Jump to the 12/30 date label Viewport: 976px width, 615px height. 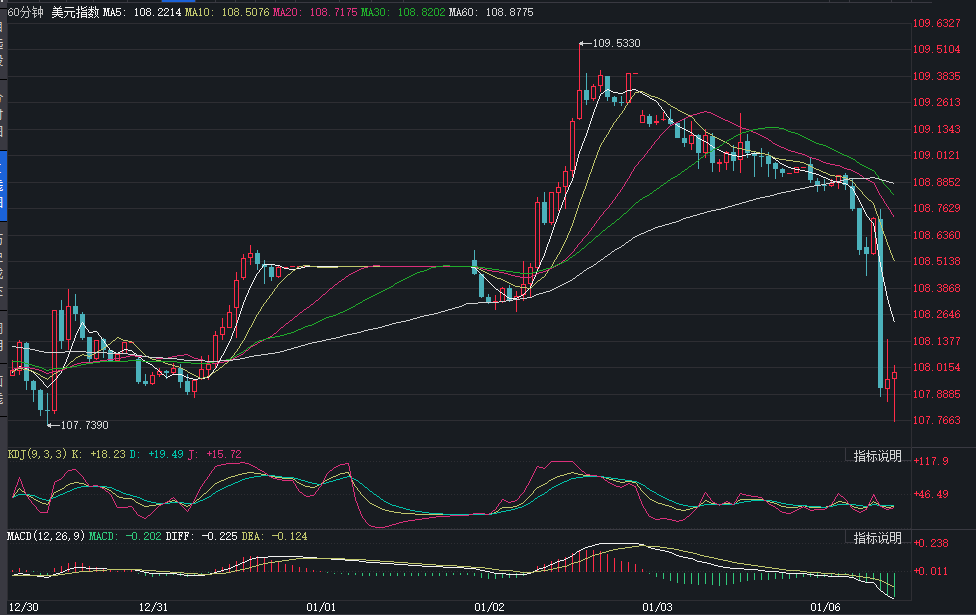pos(25,607)
